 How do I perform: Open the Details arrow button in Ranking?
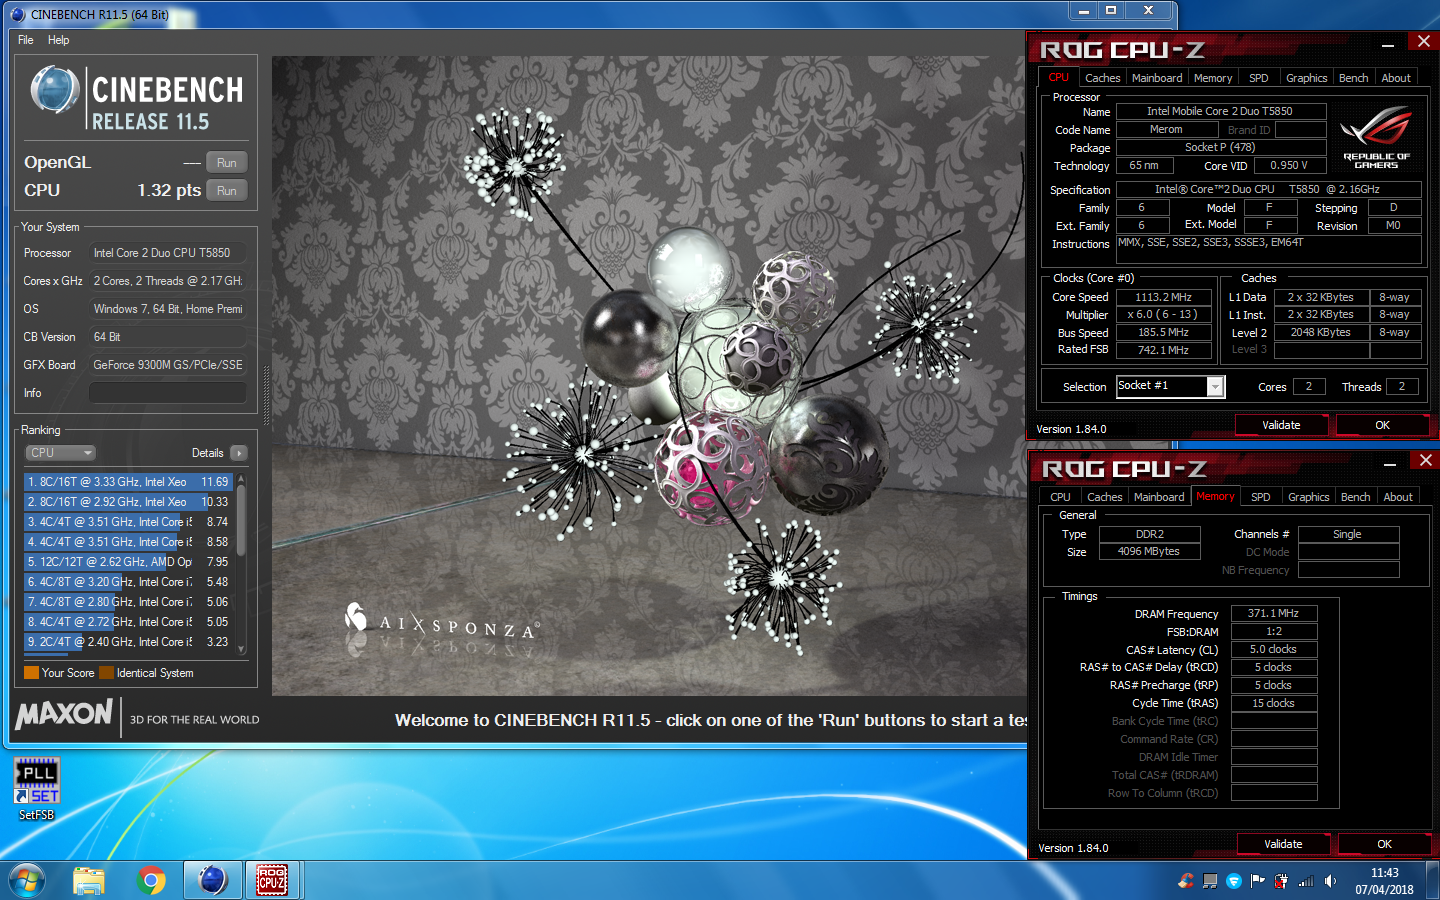tap(239, 453)
